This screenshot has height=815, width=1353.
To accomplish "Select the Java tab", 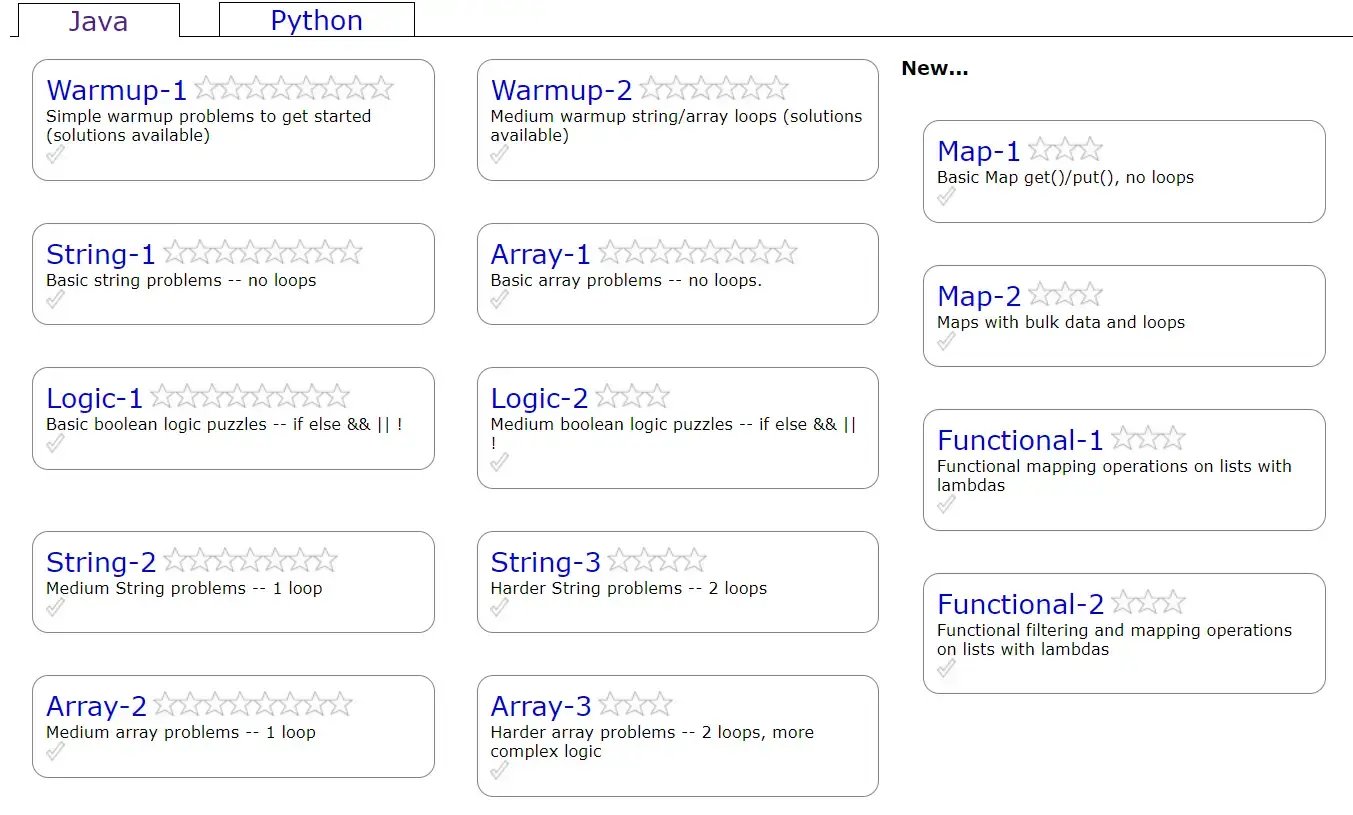I will click(98, 21).
